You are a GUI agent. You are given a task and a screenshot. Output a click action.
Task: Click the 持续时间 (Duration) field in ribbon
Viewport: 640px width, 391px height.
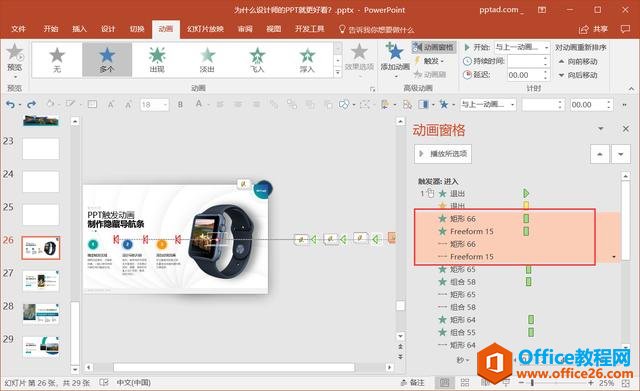point(525,61)
